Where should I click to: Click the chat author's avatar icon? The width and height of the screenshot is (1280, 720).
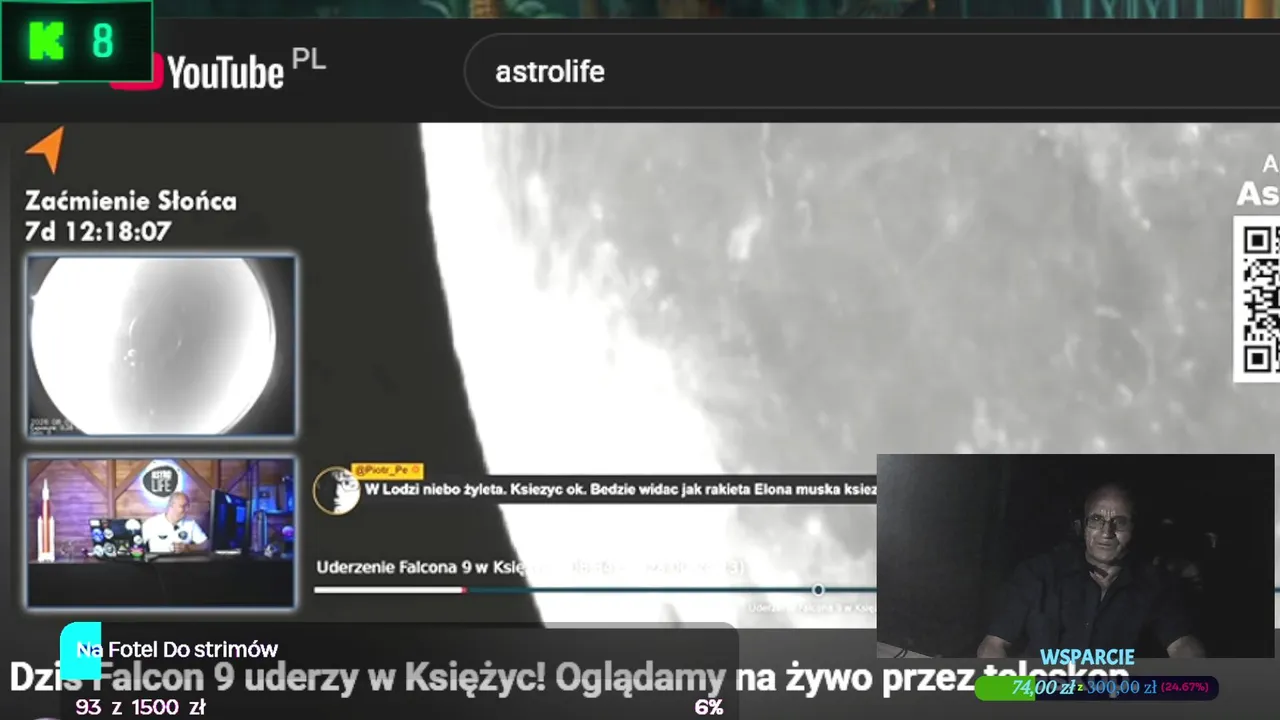click(336, 490)
